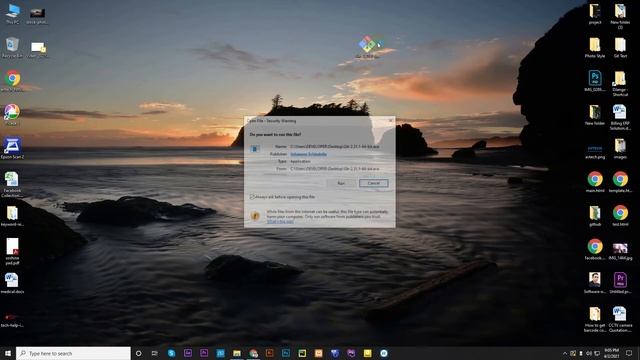Select the main.html Chrome file
This screenshot has height=360, width=640.
[595, 182]
